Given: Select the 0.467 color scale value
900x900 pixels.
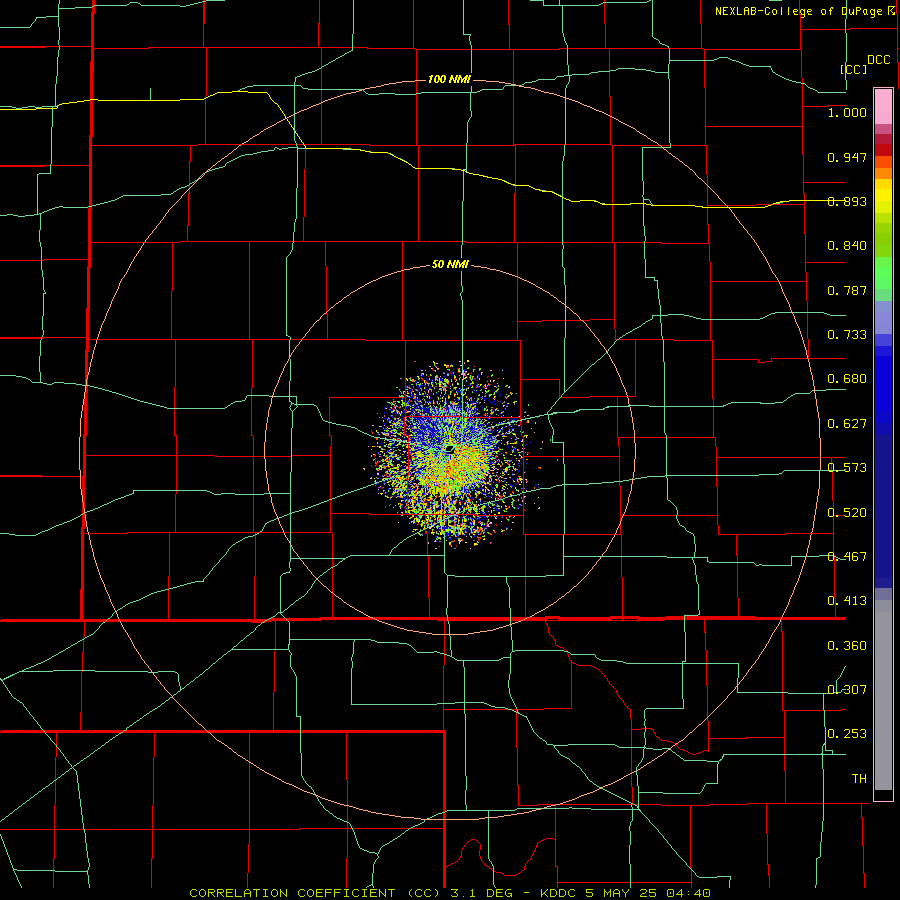Looking at the screenshot, I should click(x=847, y=557).
